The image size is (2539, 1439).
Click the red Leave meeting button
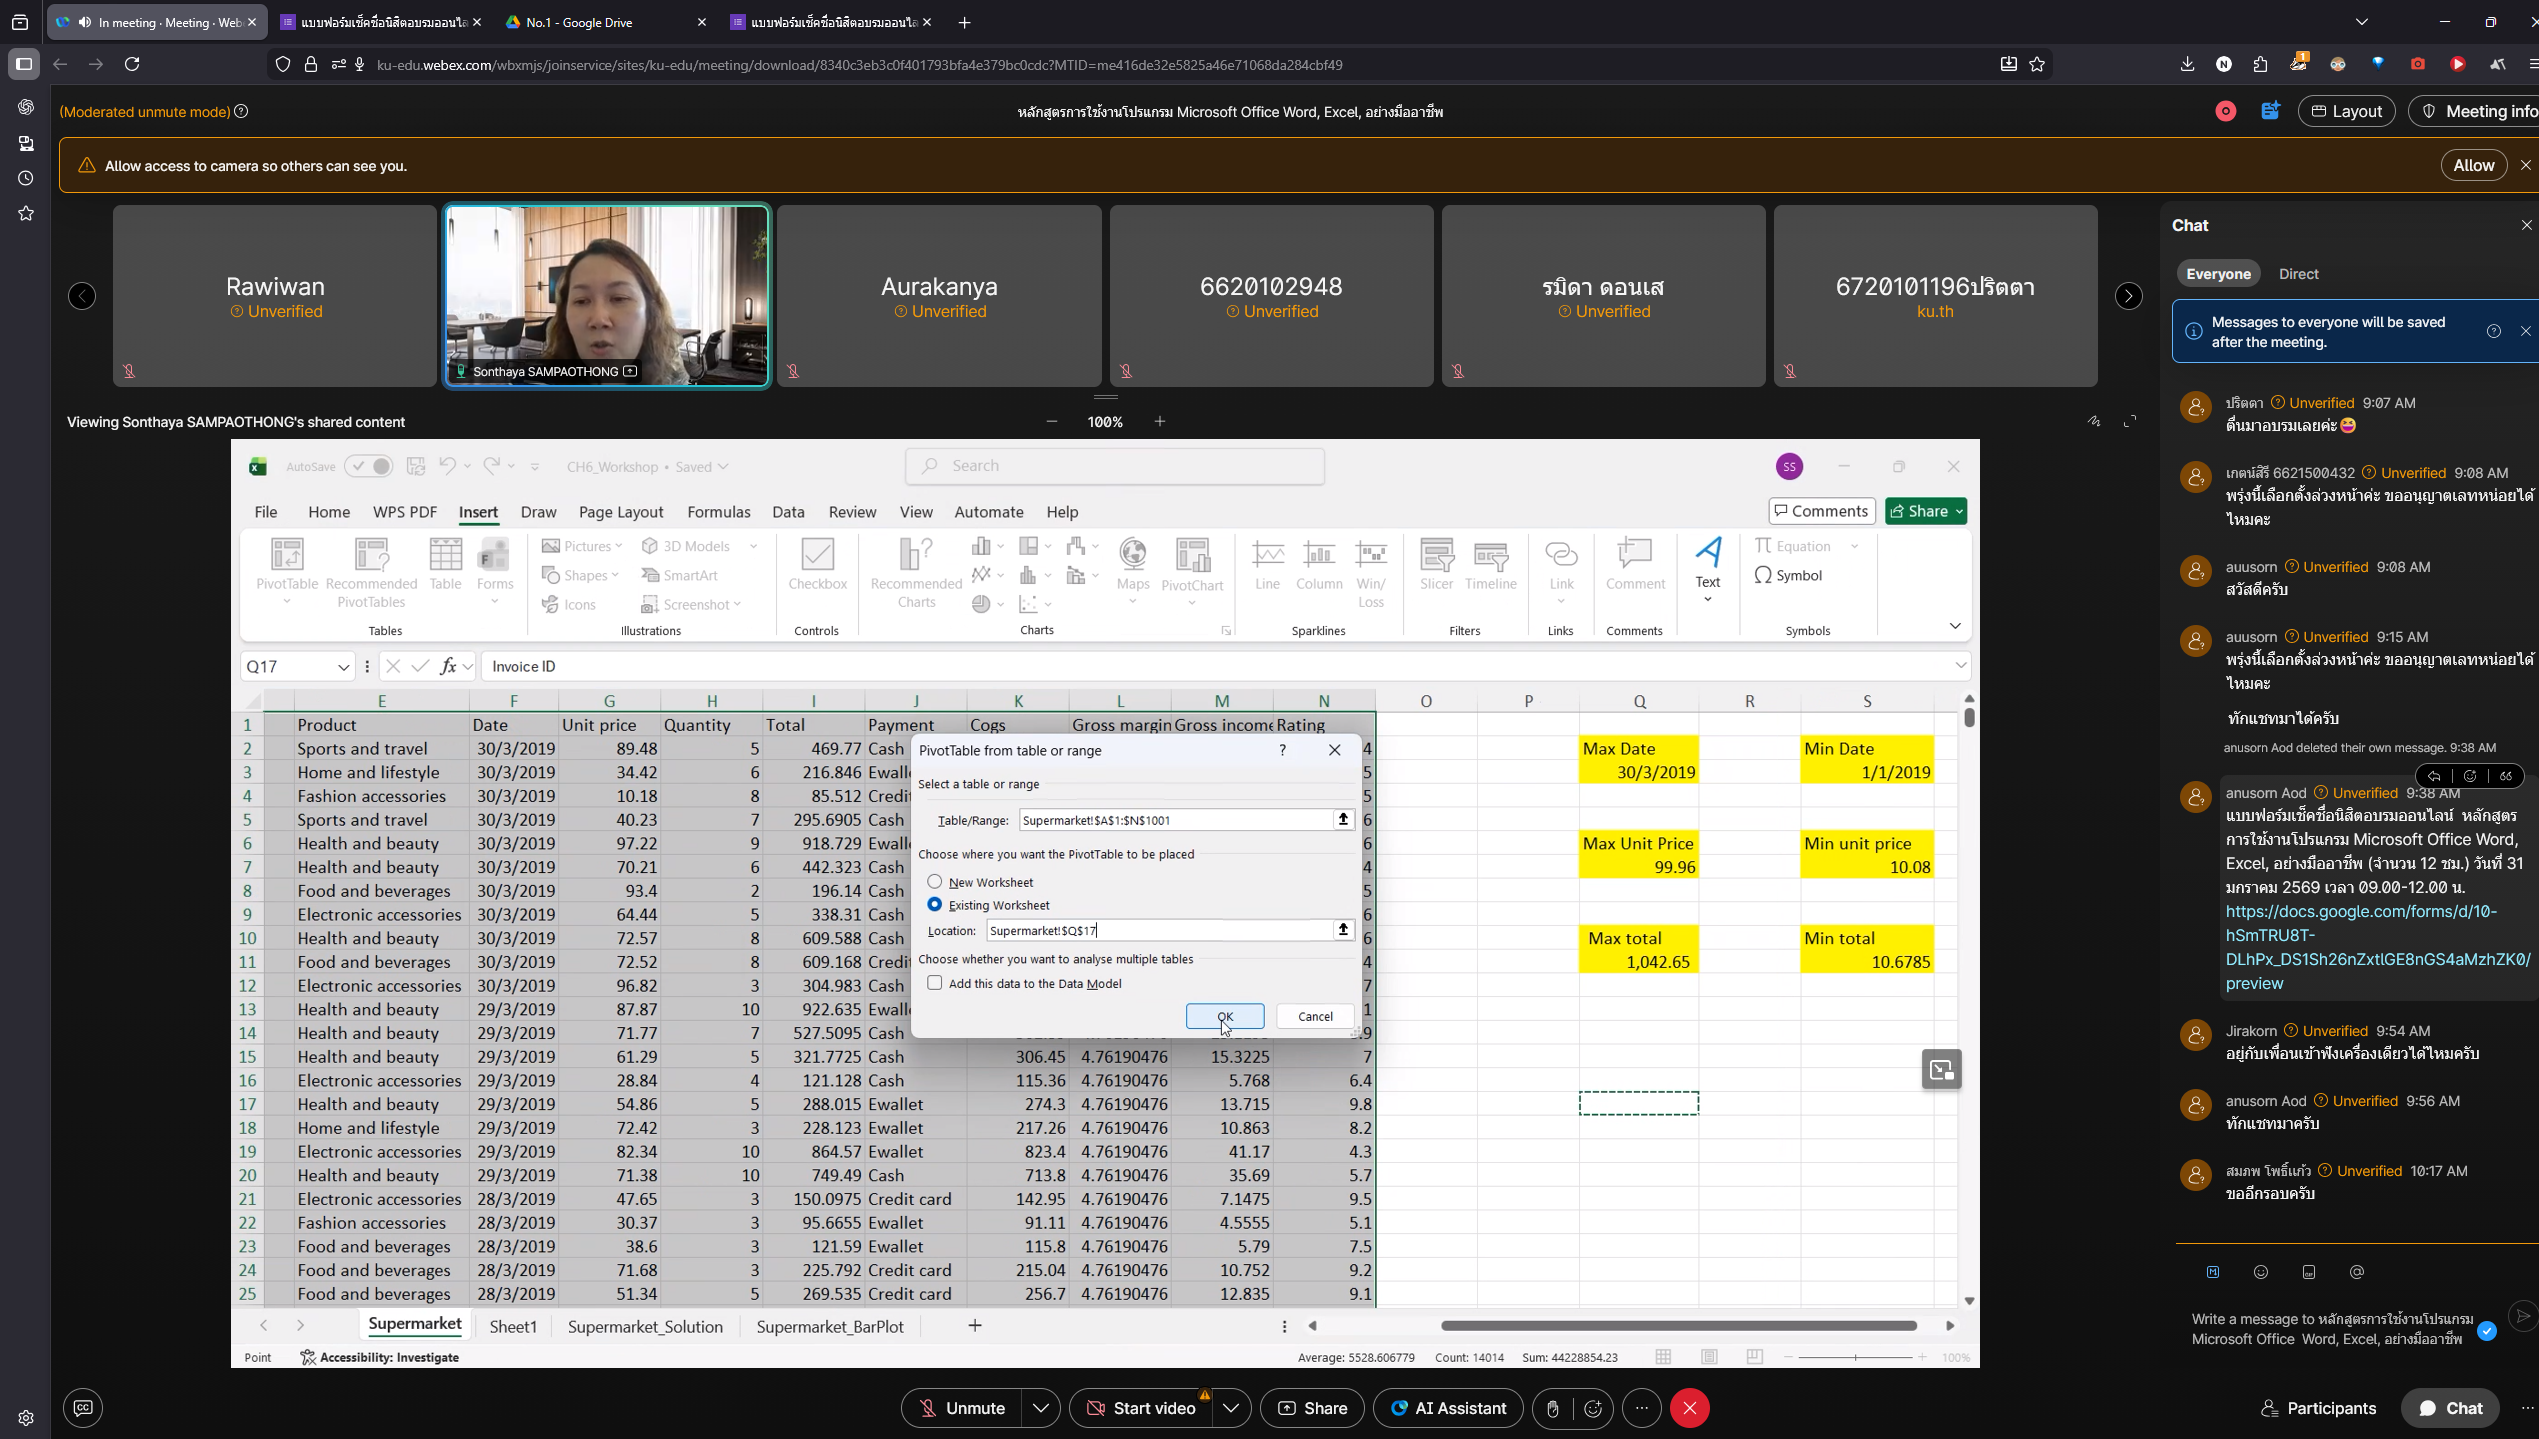pyautogui.click(x=1689, y=1408)
